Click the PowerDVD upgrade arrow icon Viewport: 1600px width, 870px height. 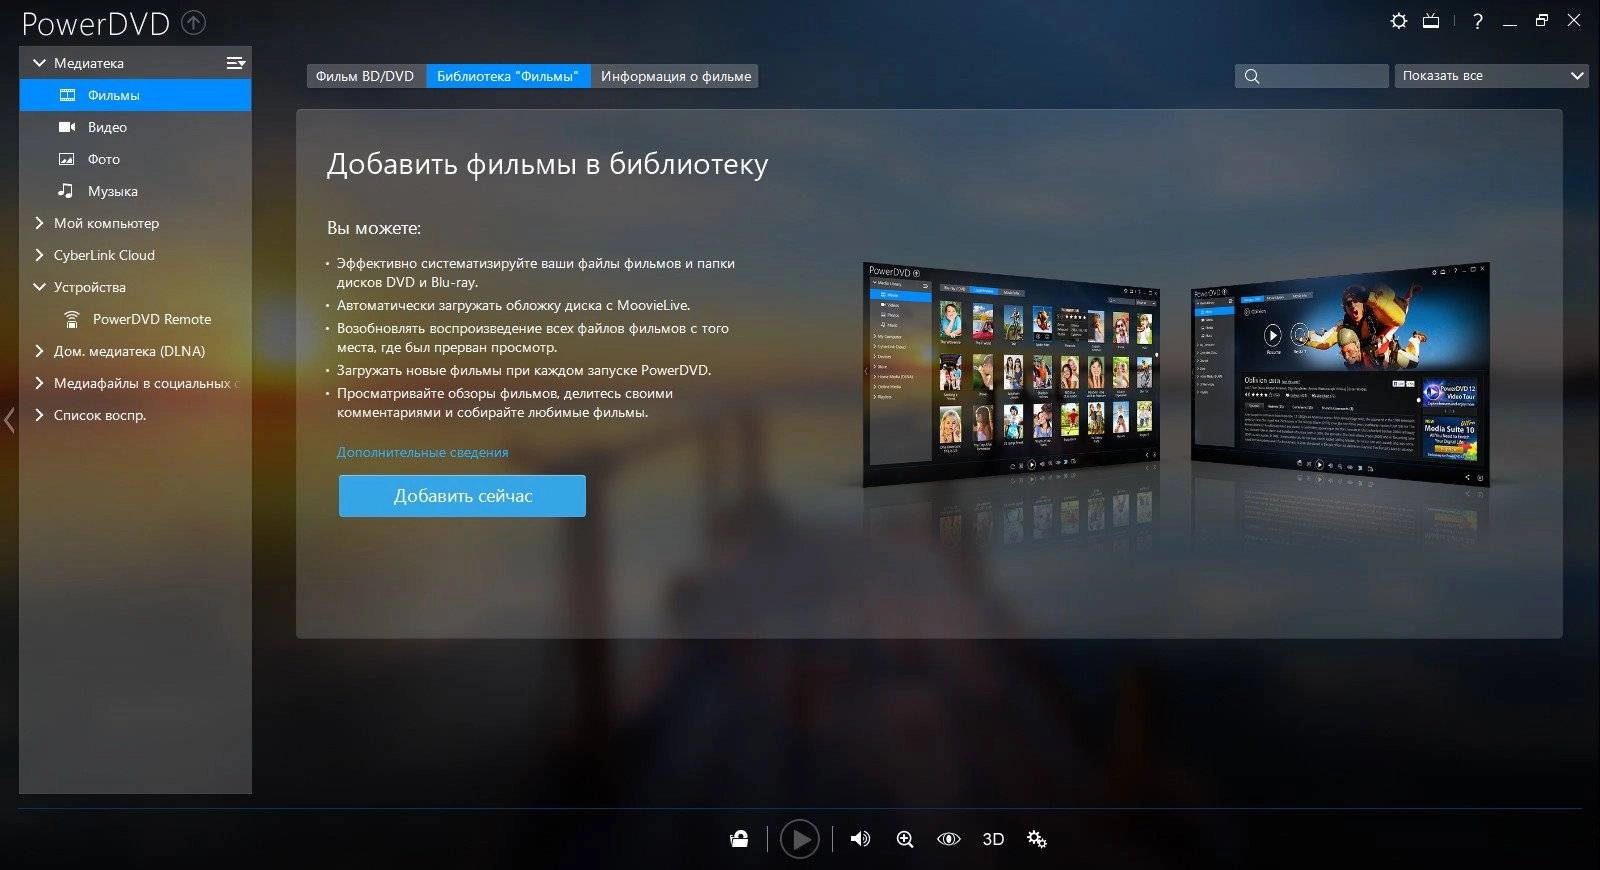click(x=194, y=22)
